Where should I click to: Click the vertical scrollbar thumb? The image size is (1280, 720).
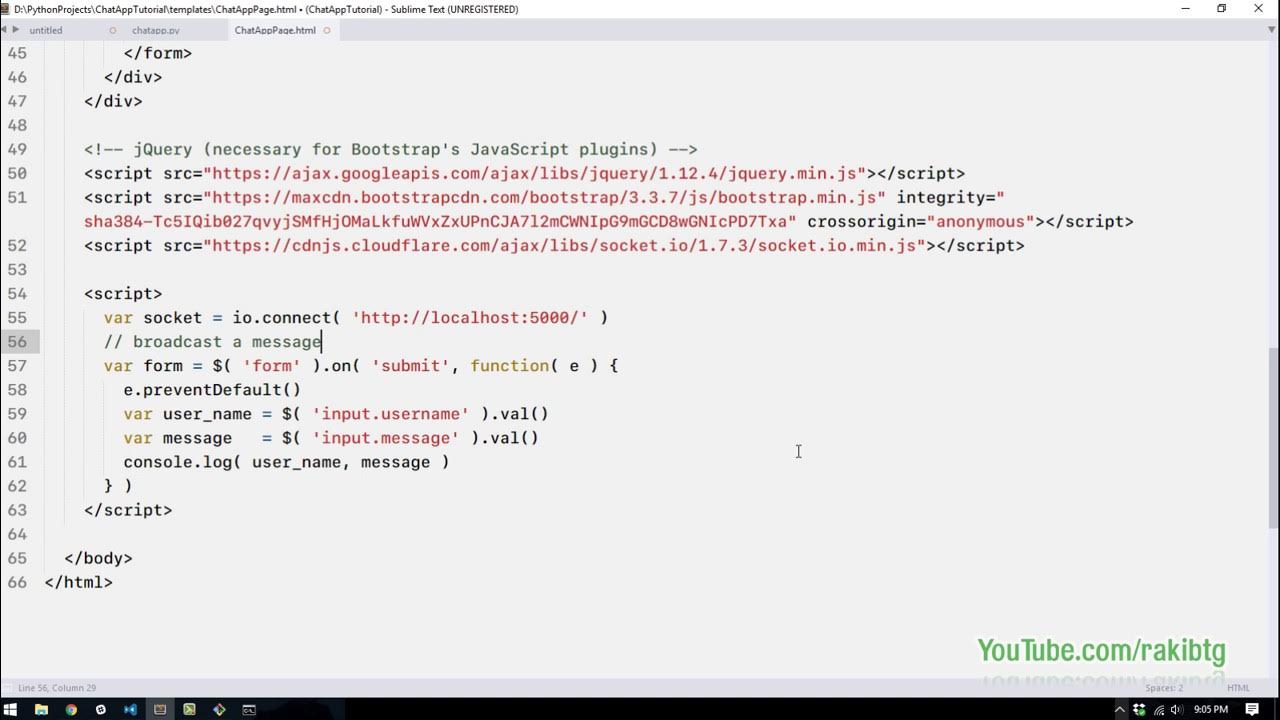click(x=1273, y=437)
